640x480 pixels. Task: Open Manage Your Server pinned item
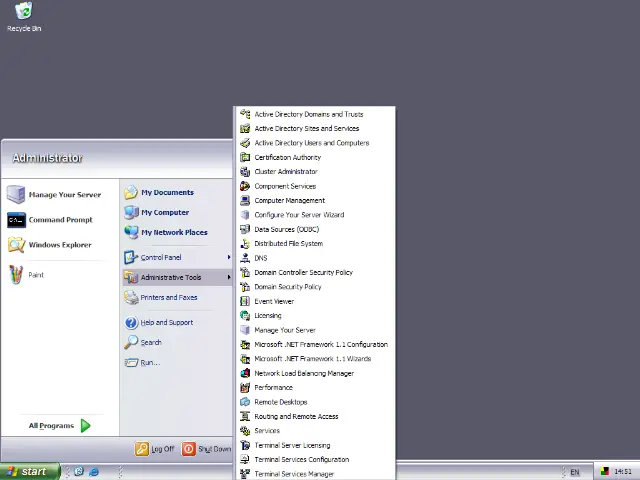pyautogui.click(x=53, y=195)
